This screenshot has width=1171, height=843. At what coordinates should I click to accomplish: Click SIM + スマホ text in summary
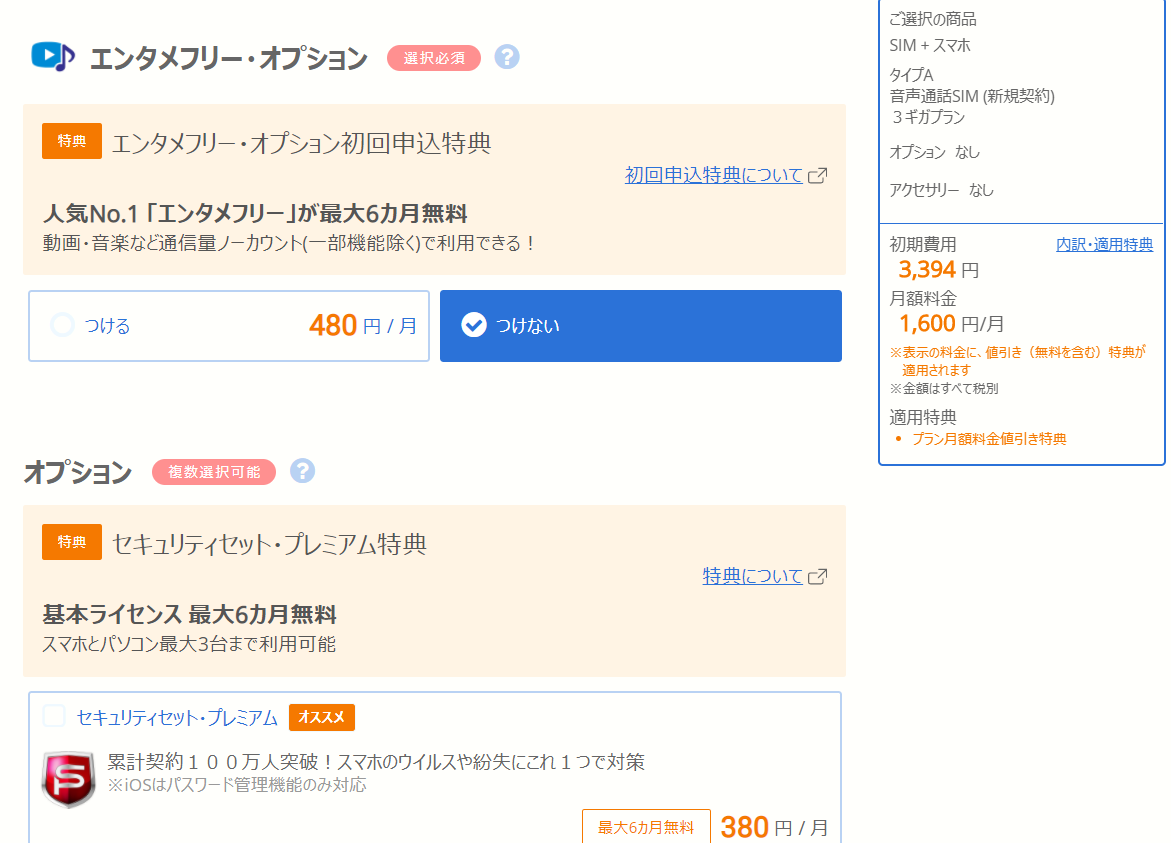(930, 46)
